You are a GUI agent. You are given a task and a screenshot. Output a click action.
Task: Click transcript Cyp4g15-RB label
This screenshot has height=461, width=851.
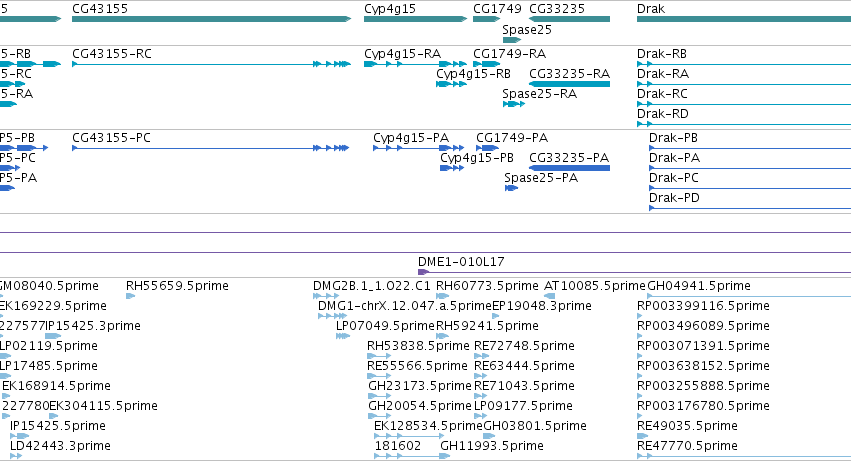coord(473,74)
